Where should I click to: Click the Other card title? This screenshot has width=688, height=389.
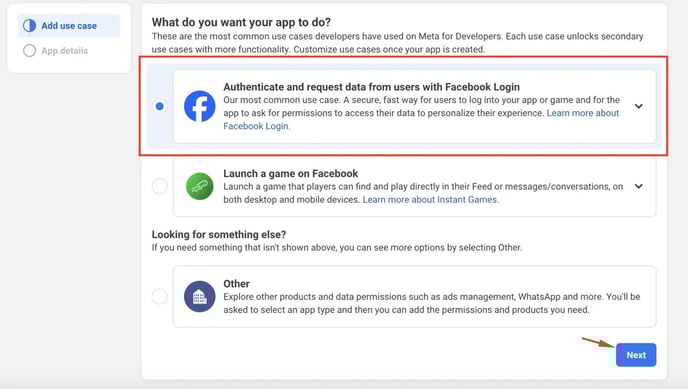236,284
